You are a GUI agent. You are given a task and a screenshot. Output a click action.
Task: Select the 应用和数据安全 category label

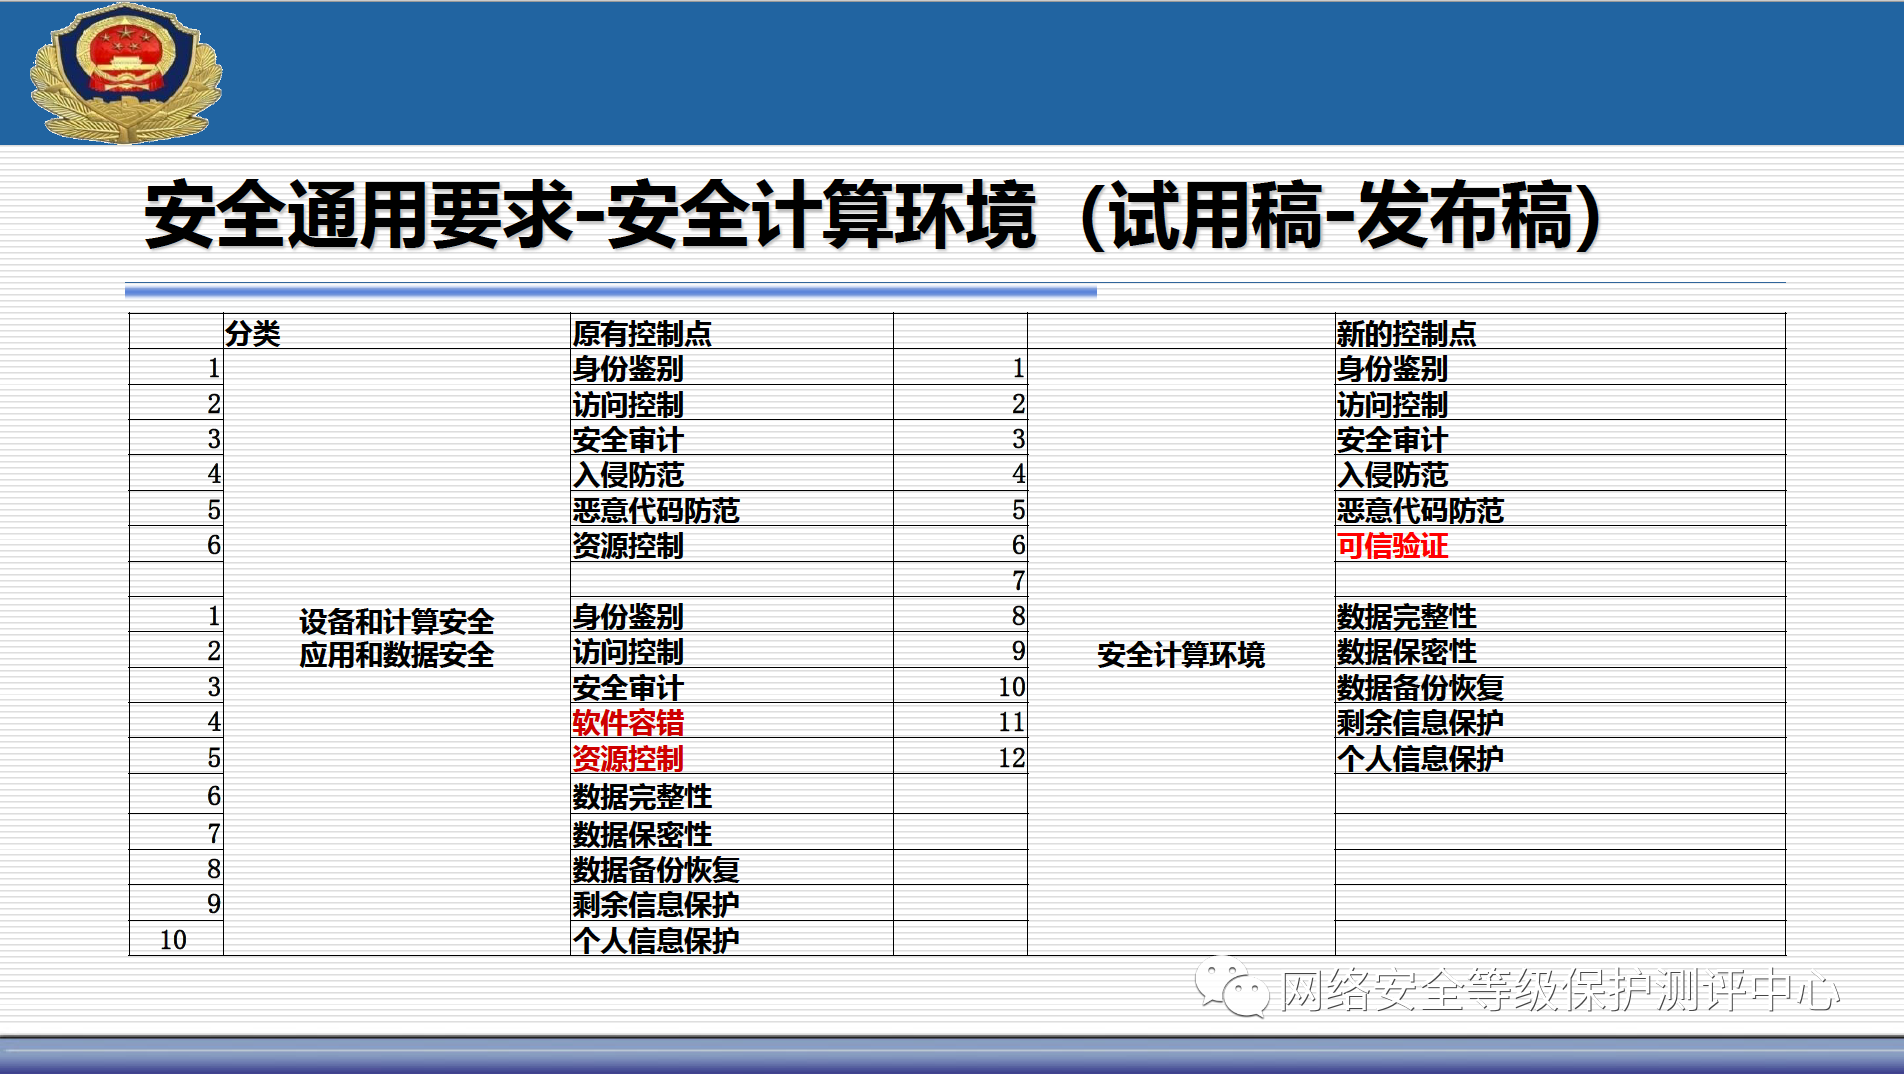pos(396,655)
